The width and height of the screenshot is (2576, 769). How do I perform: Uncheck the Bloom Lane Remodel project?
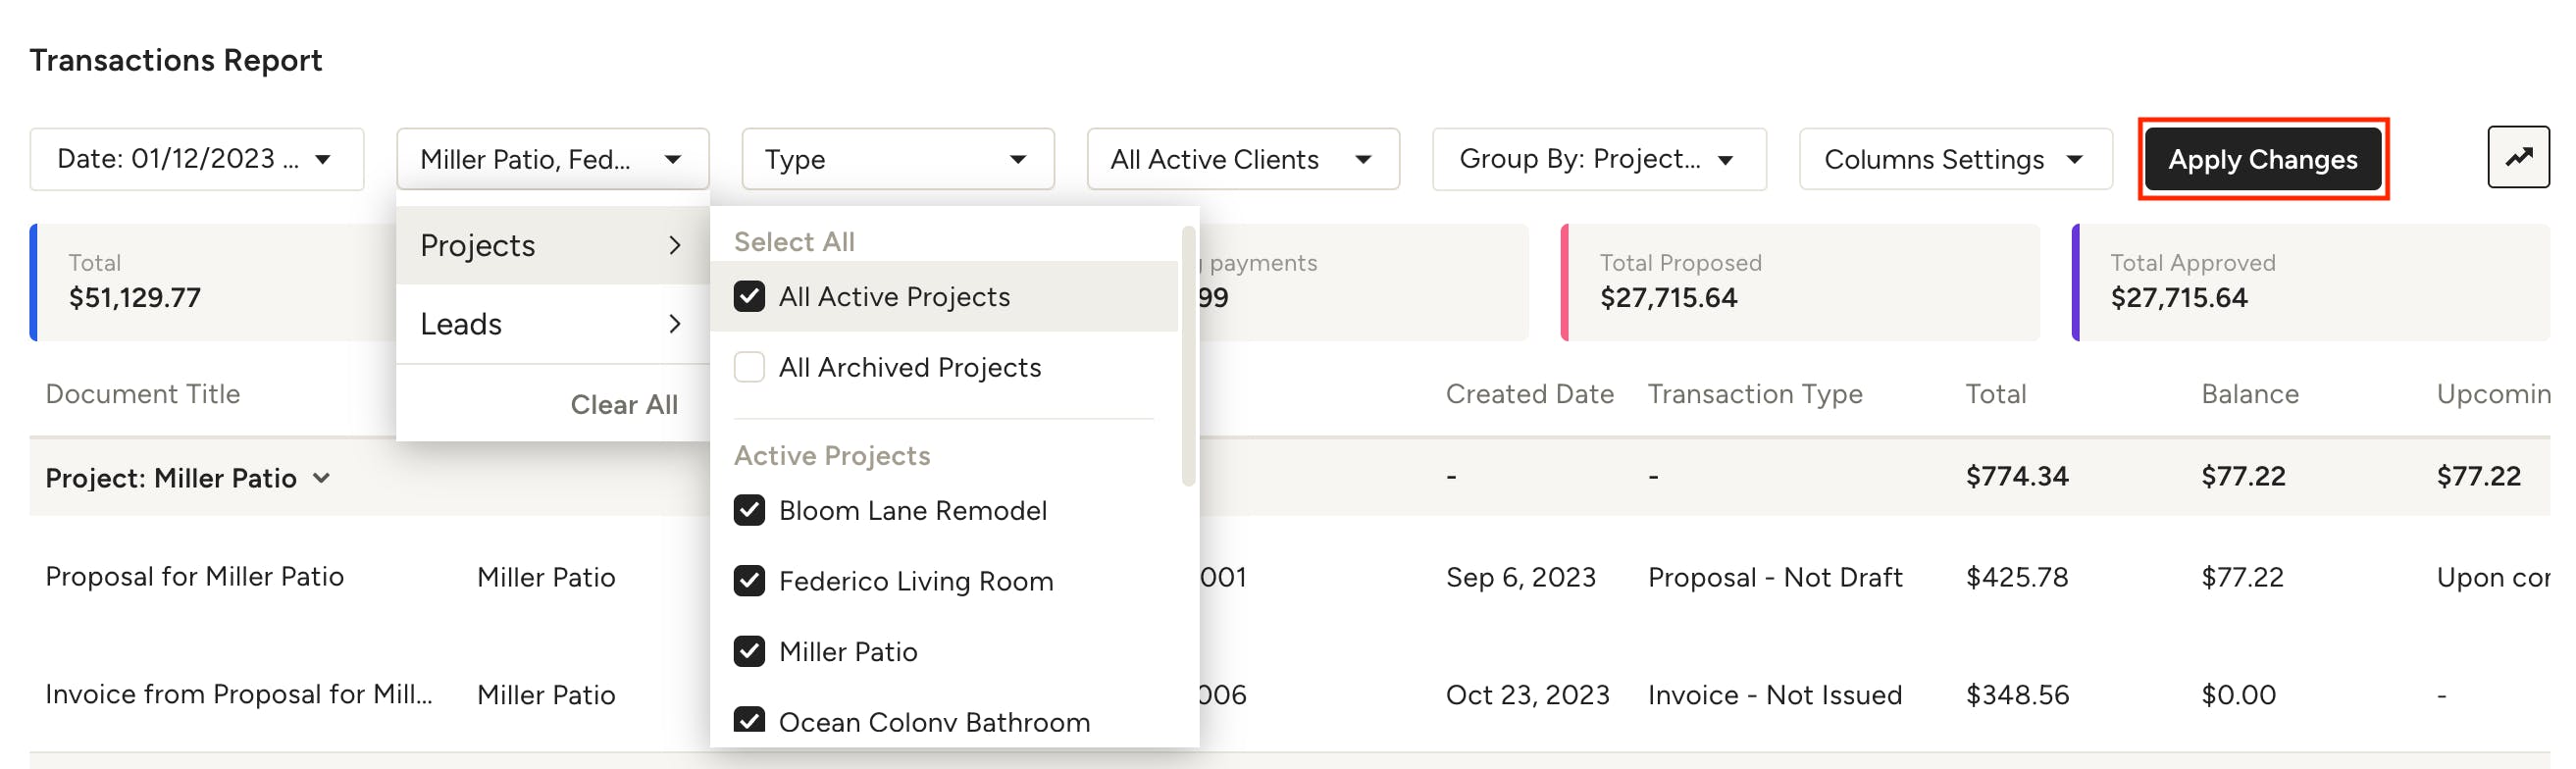(749, 510)
